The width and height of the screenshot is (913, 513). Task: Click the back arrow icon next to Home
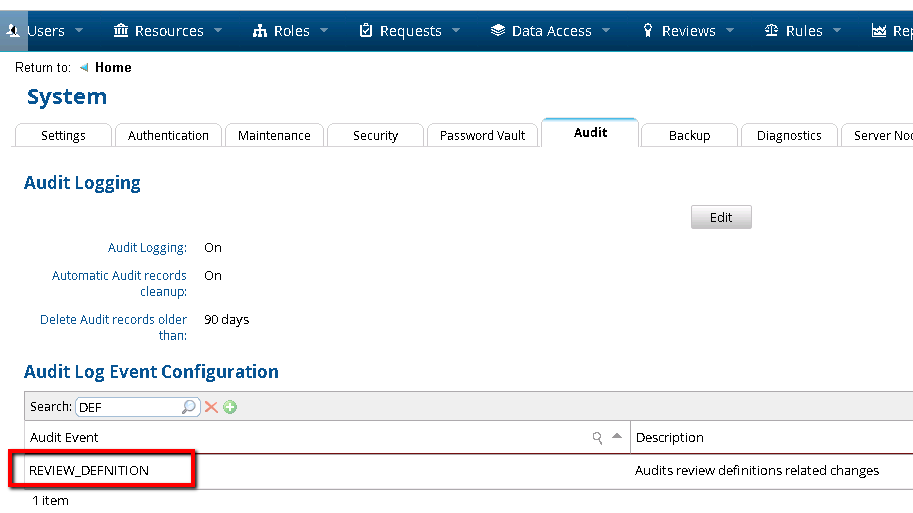click(x=84, y=68)
